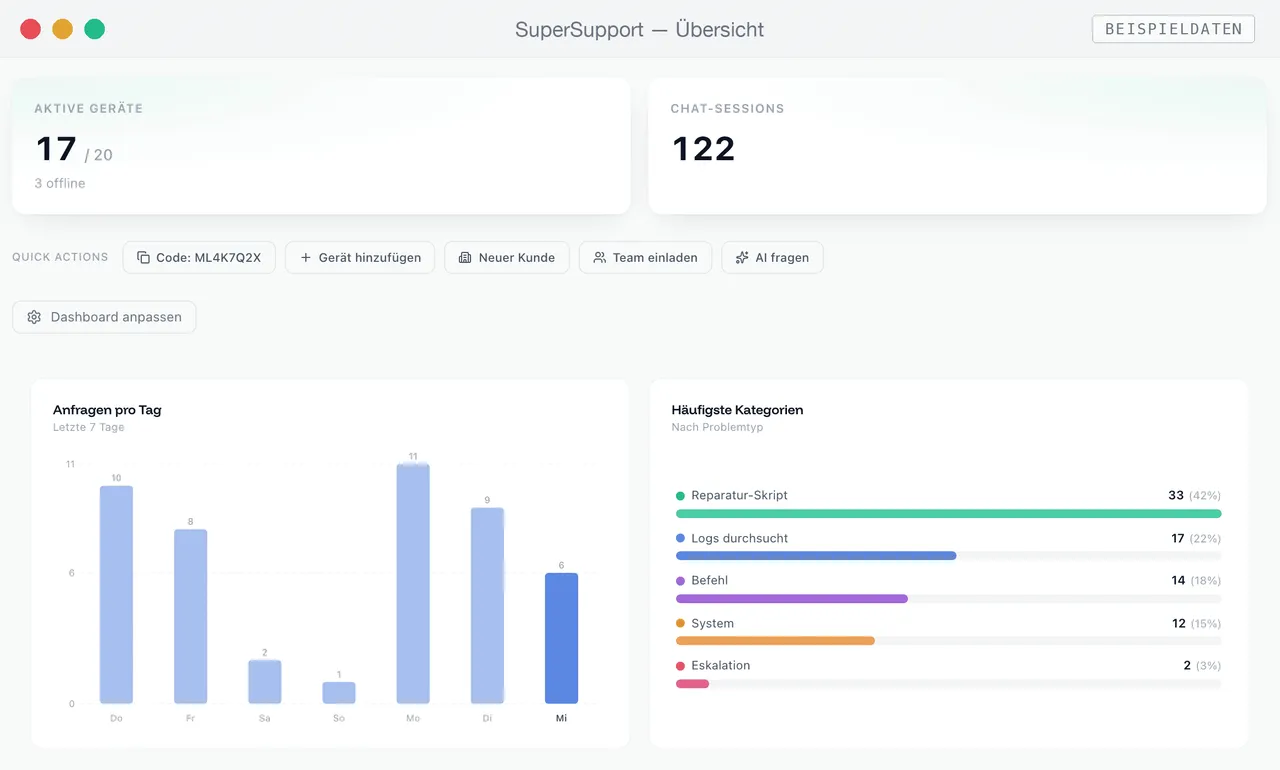This screenshot has height=770, width=1280.
Task: Select the Do bar in the chart
Action: tap(116, 595)
